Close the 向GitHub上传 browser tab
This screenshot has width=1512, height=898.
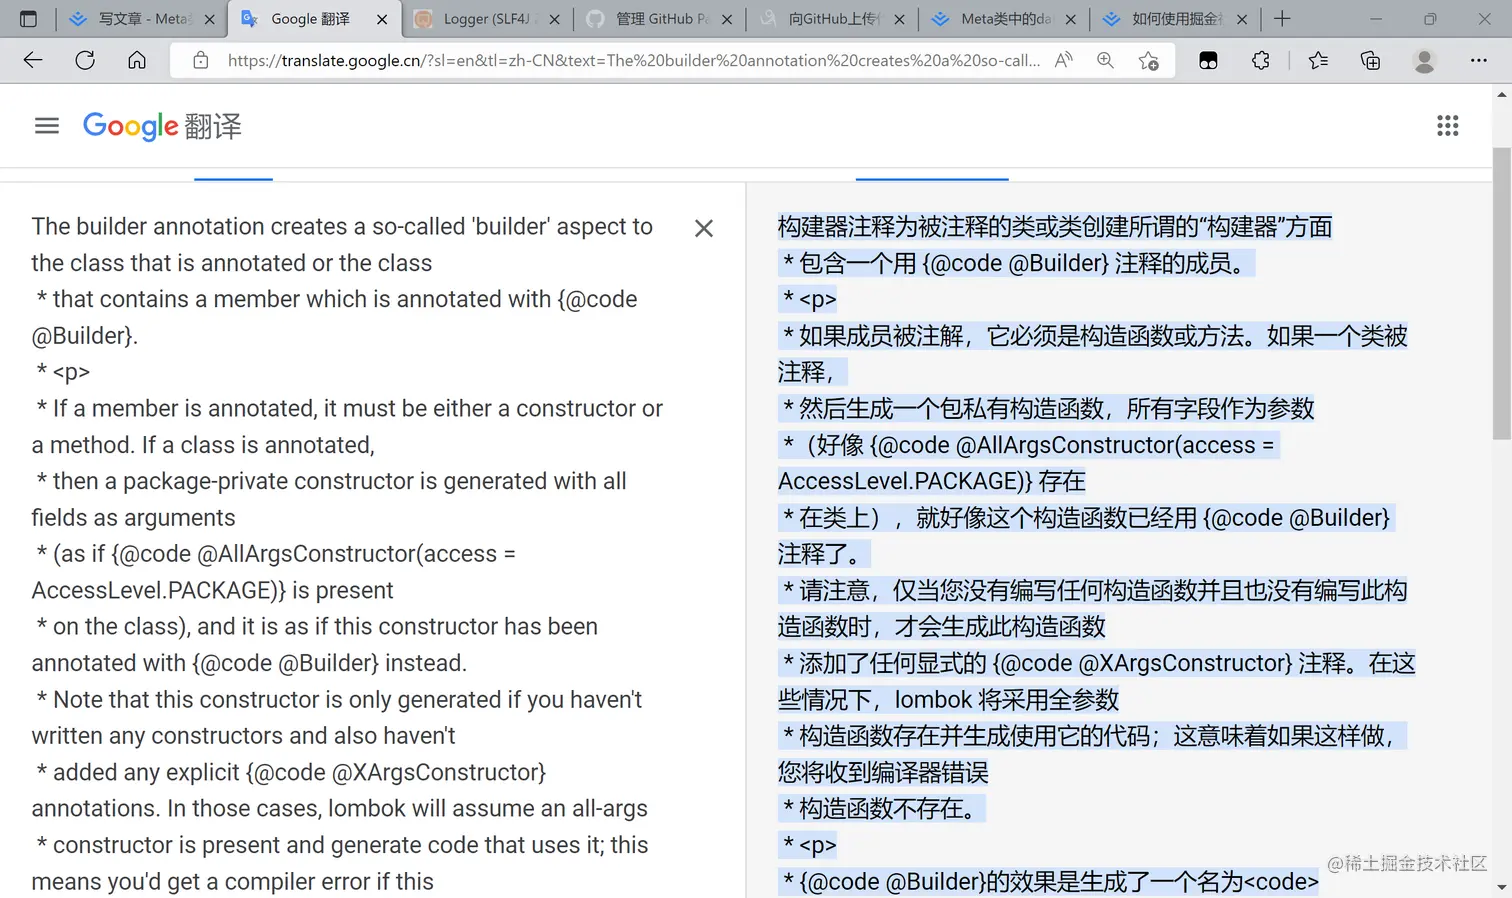(899, 19)
